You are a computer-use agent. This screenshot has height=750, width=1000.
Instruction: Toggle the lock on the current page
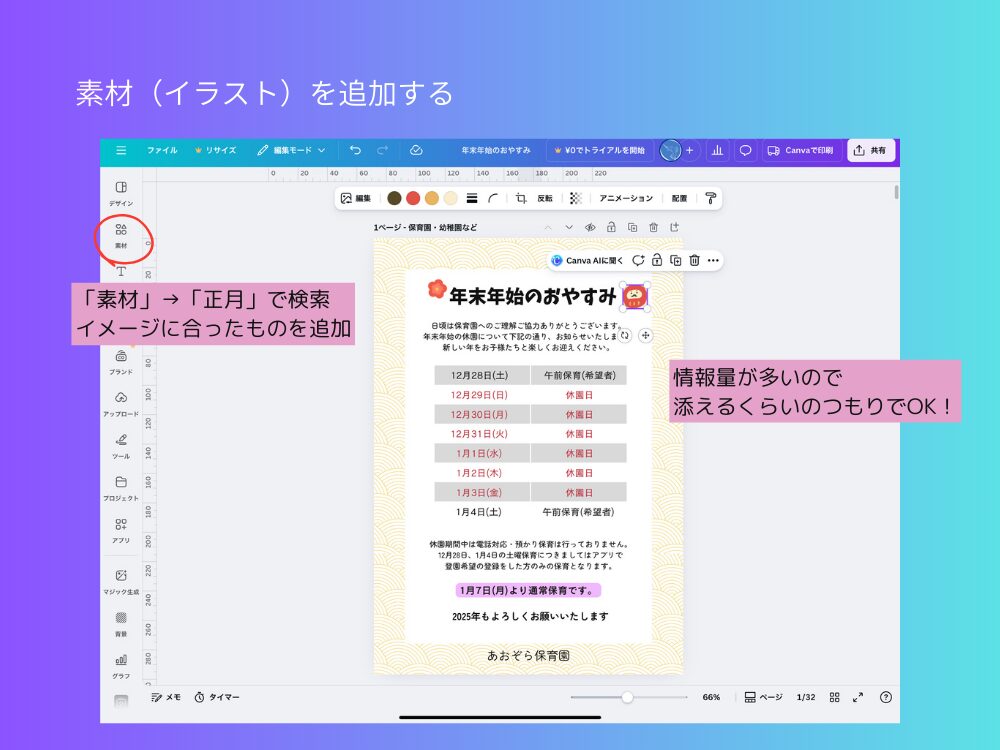coord(611,227)
